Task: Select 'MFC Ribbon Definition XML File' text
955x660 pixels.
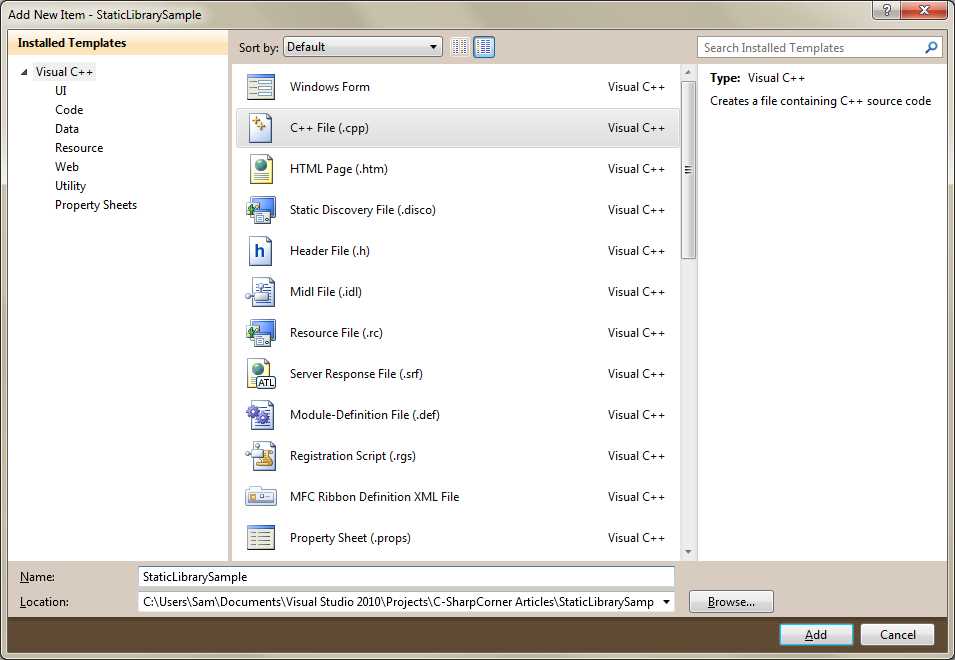Action: coord(374,497)
